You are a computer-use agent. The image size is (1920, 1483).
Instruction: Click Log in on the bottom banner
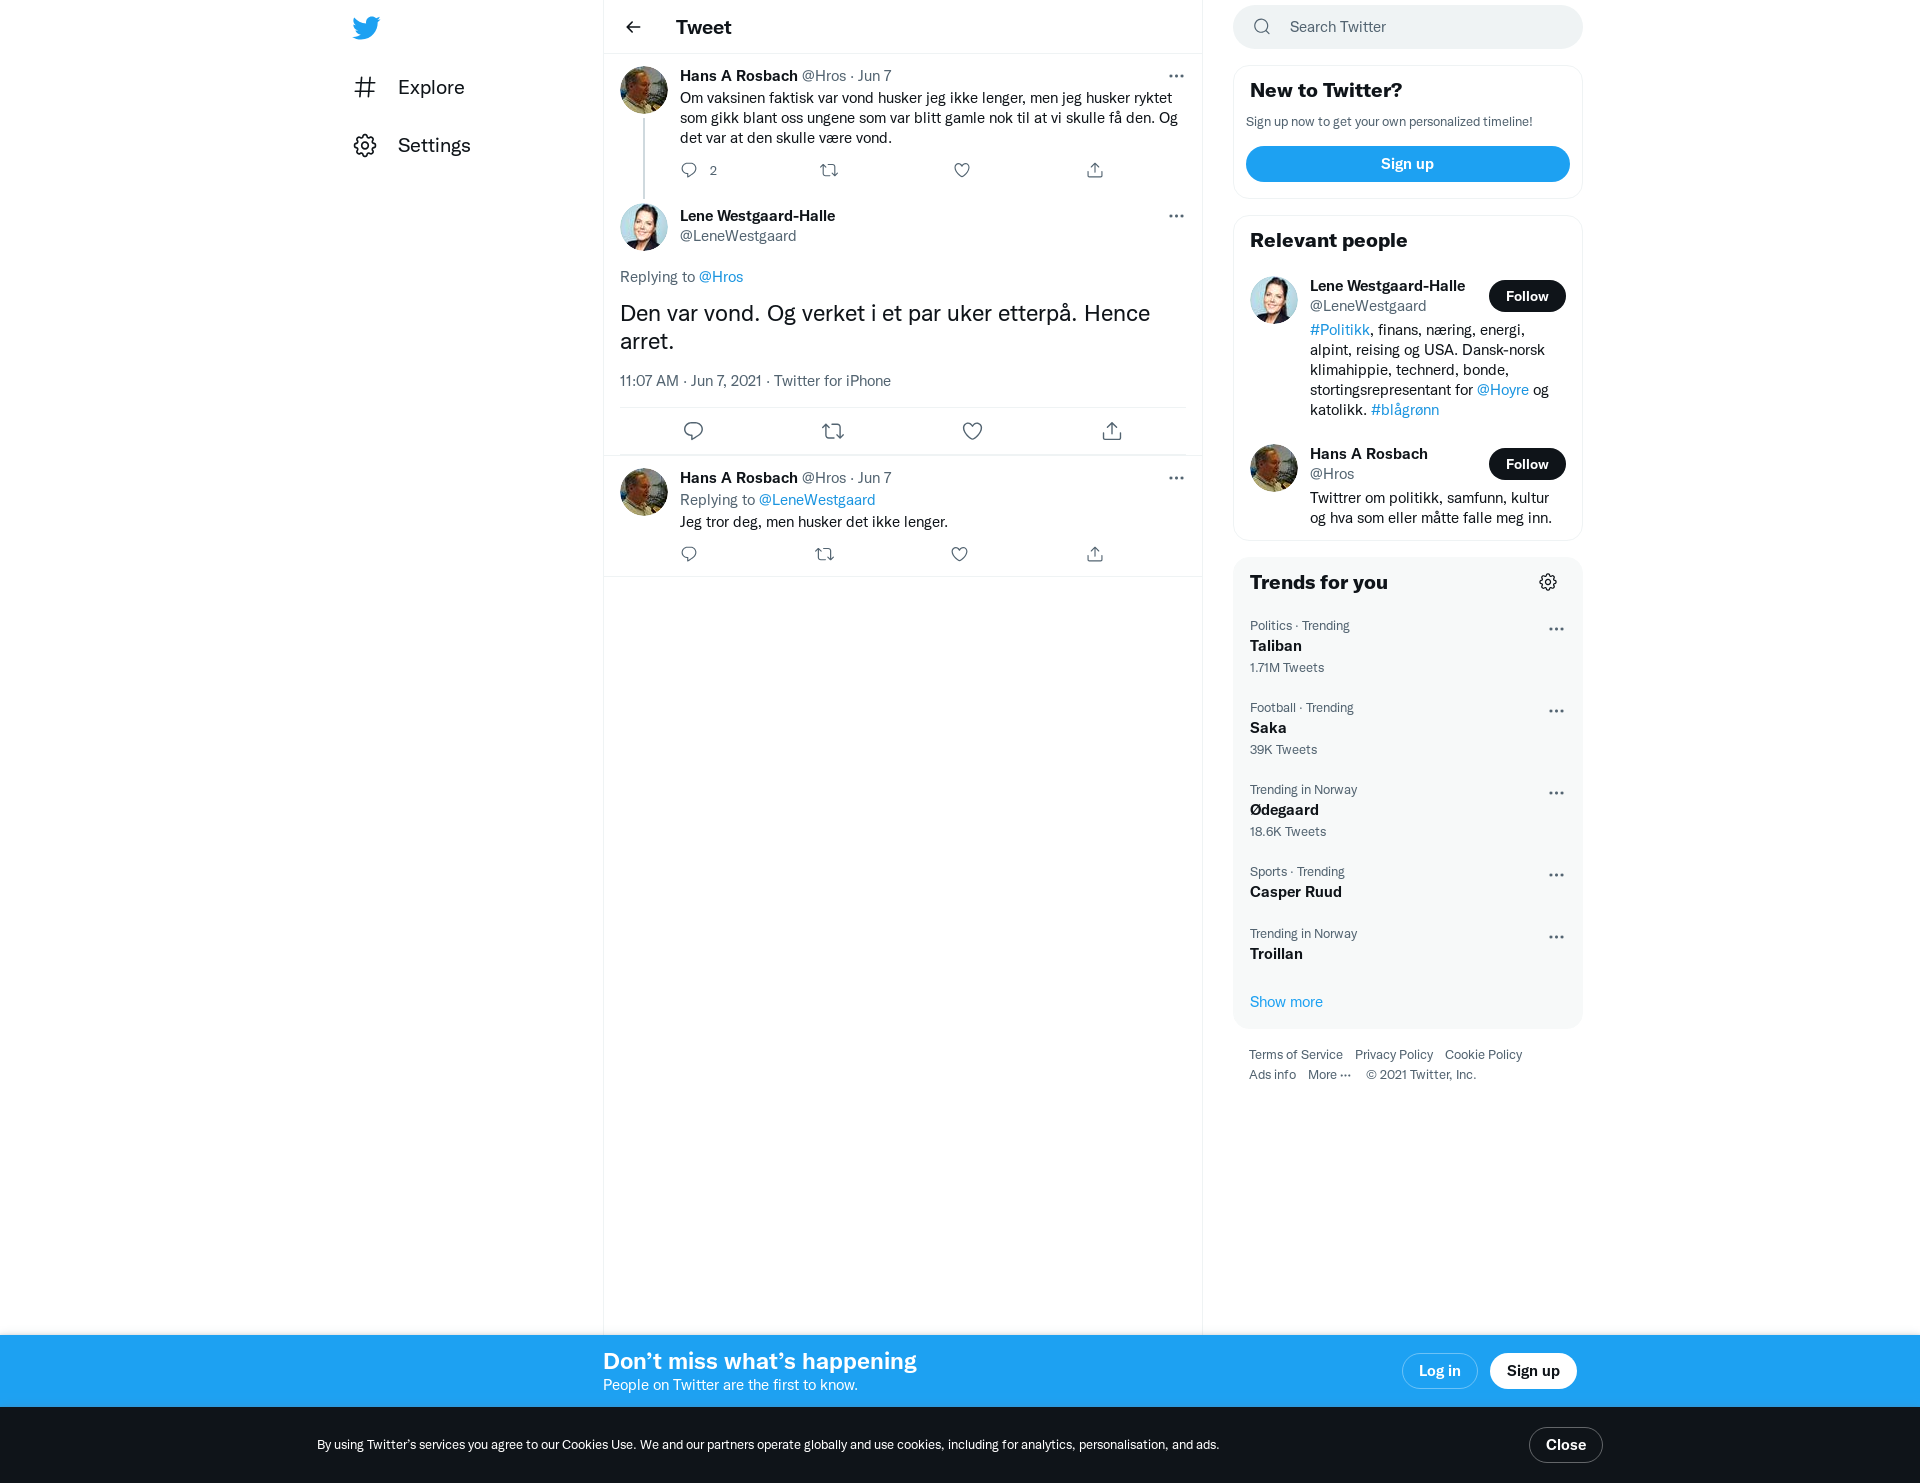(x=1440, y=1371)
